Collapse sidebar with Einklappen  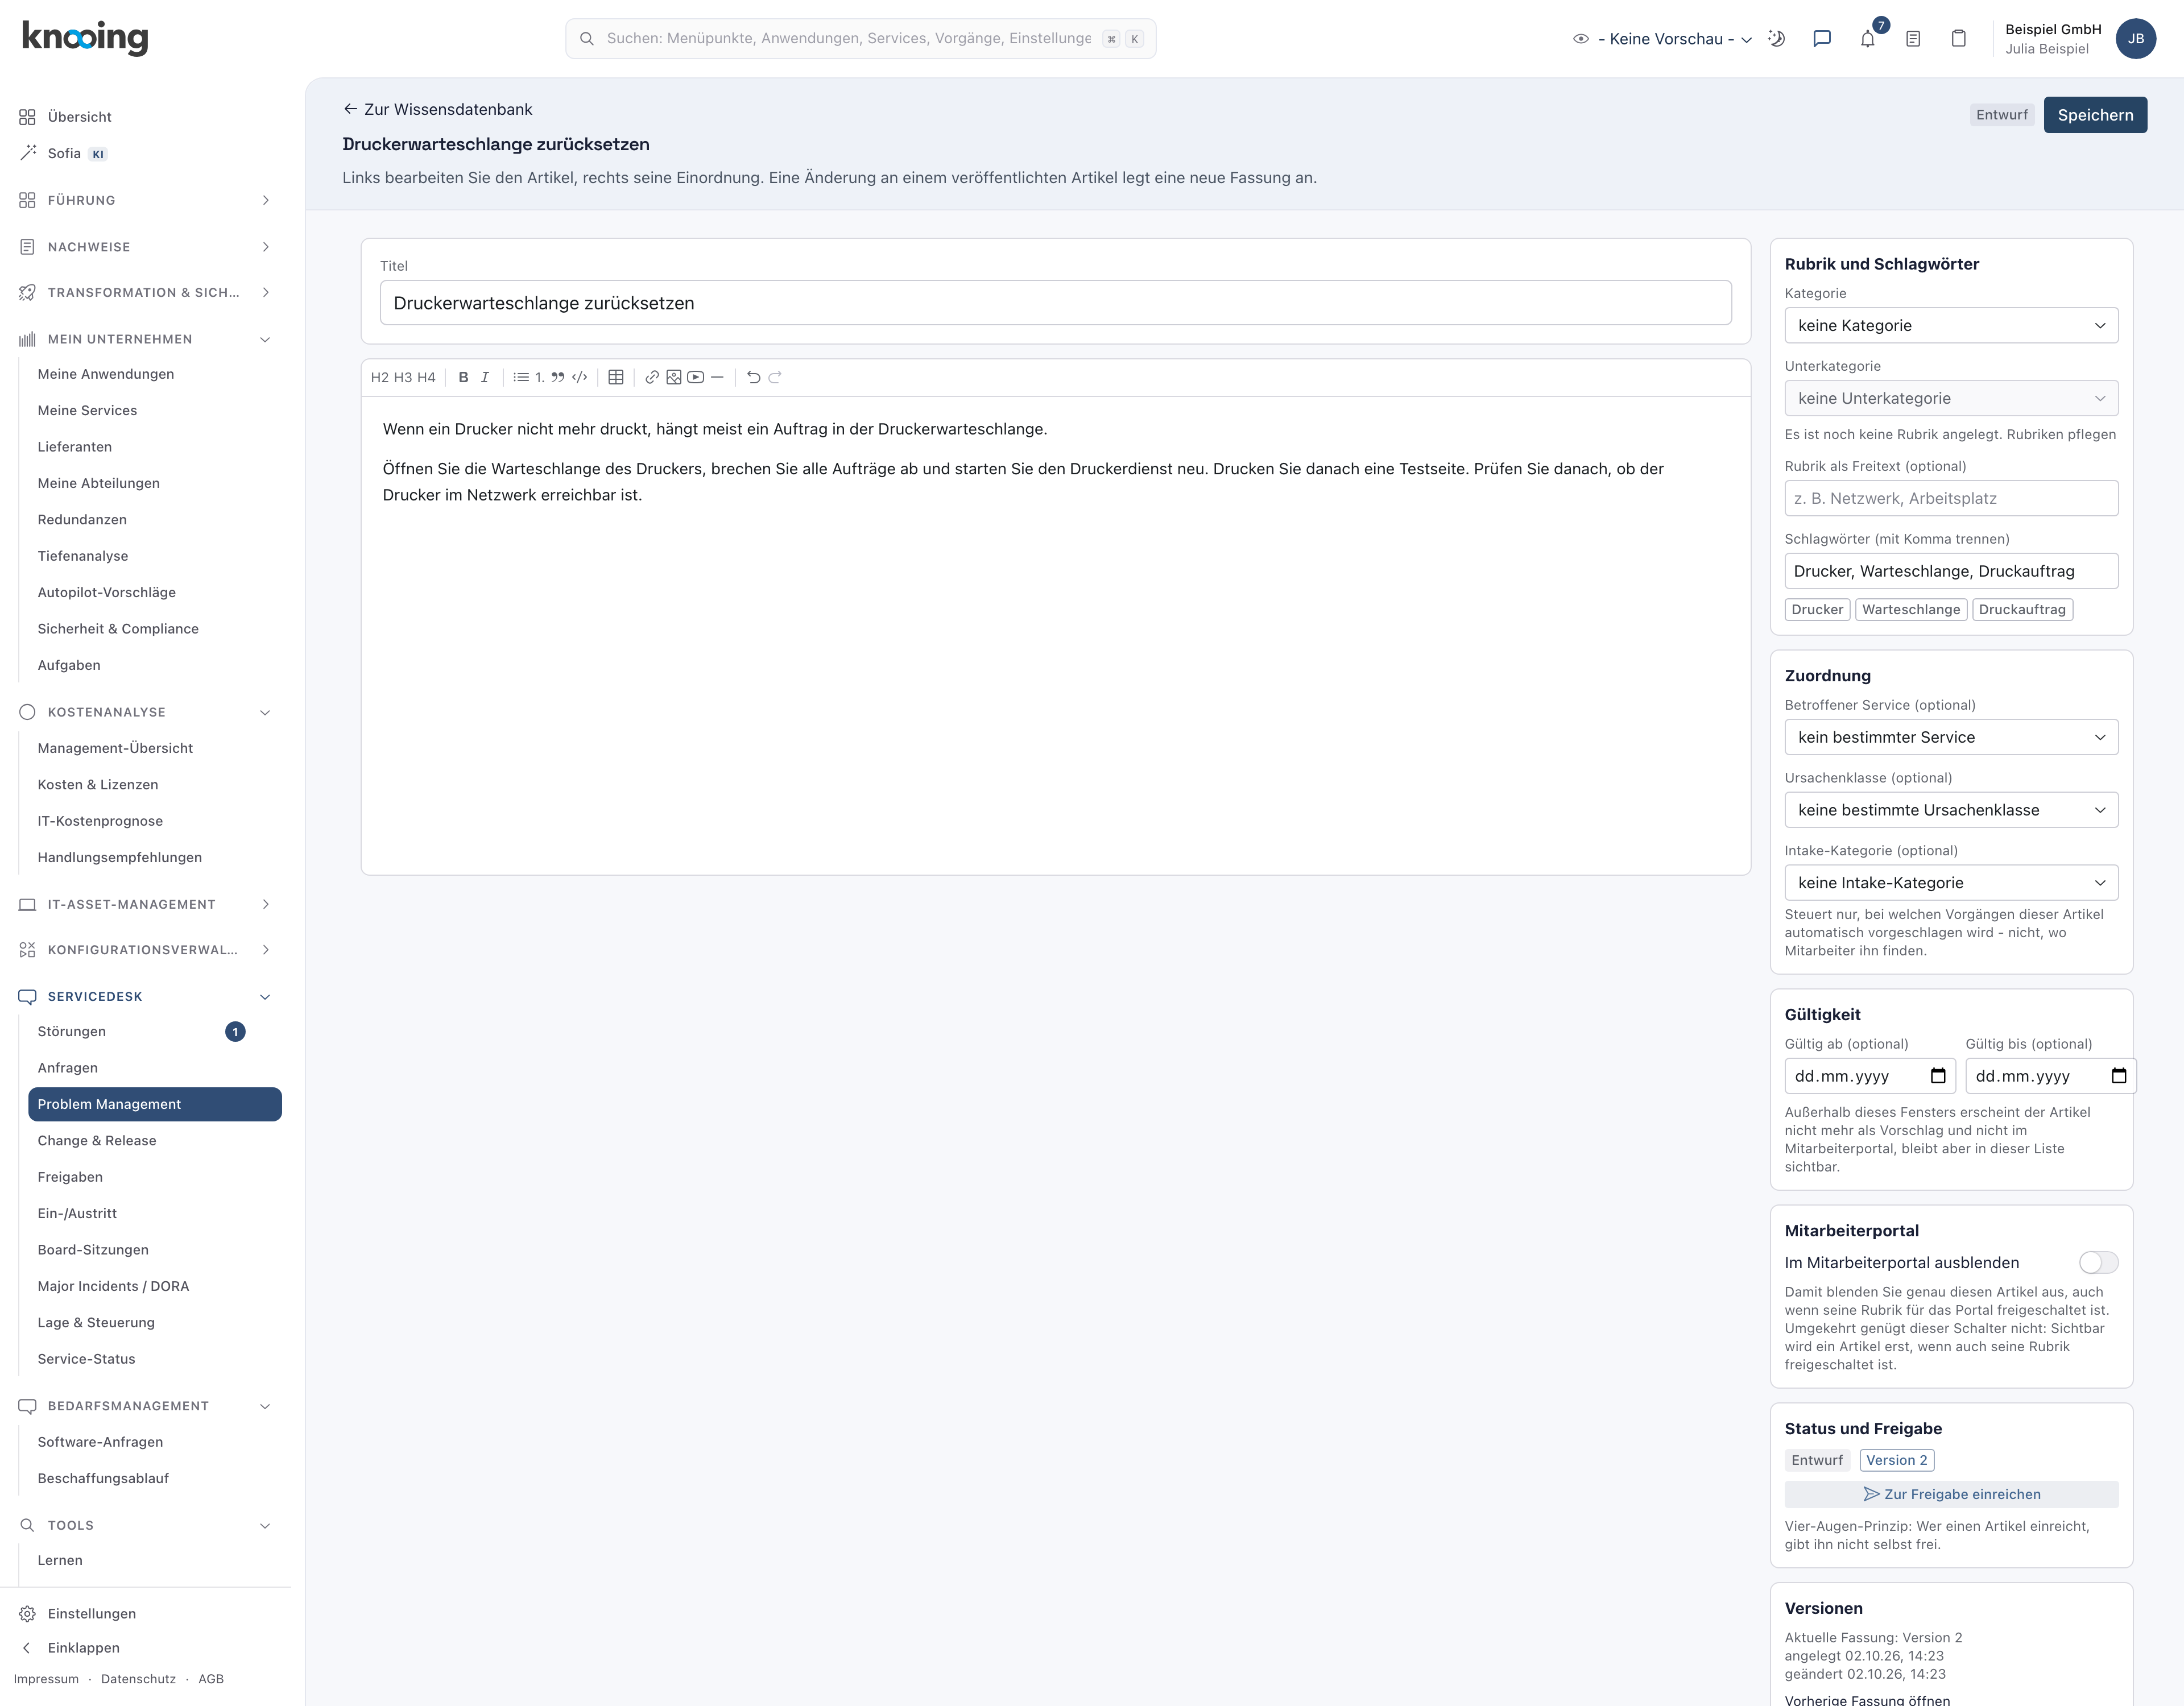point(83,1647)
